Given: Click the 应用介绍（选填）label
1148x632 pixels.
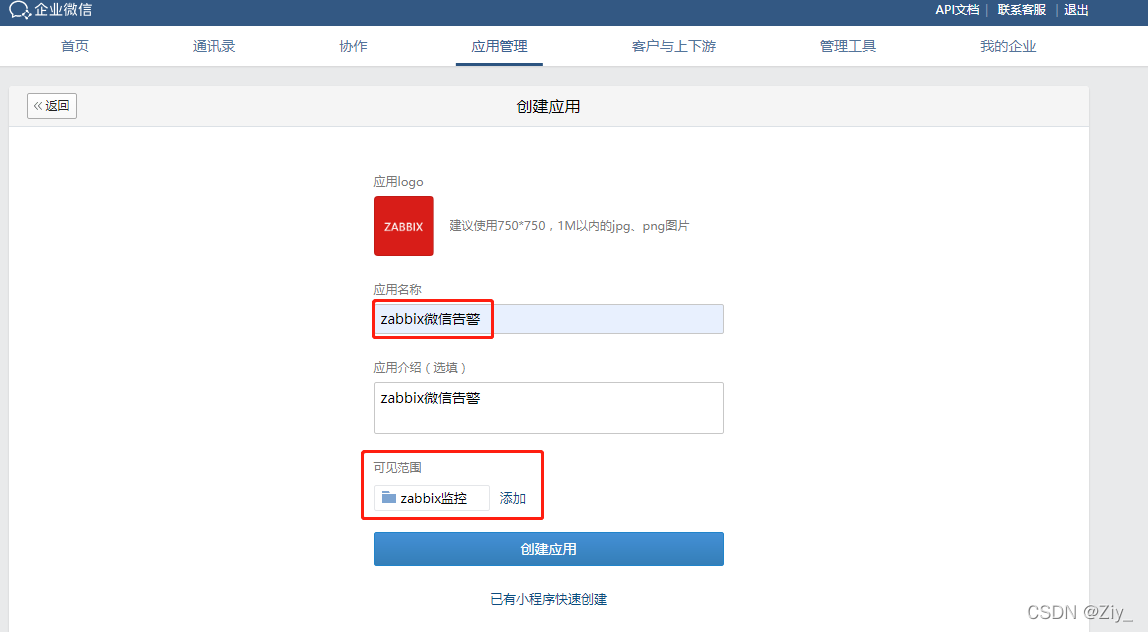Looking at the screenshot, I should (420, 368).
